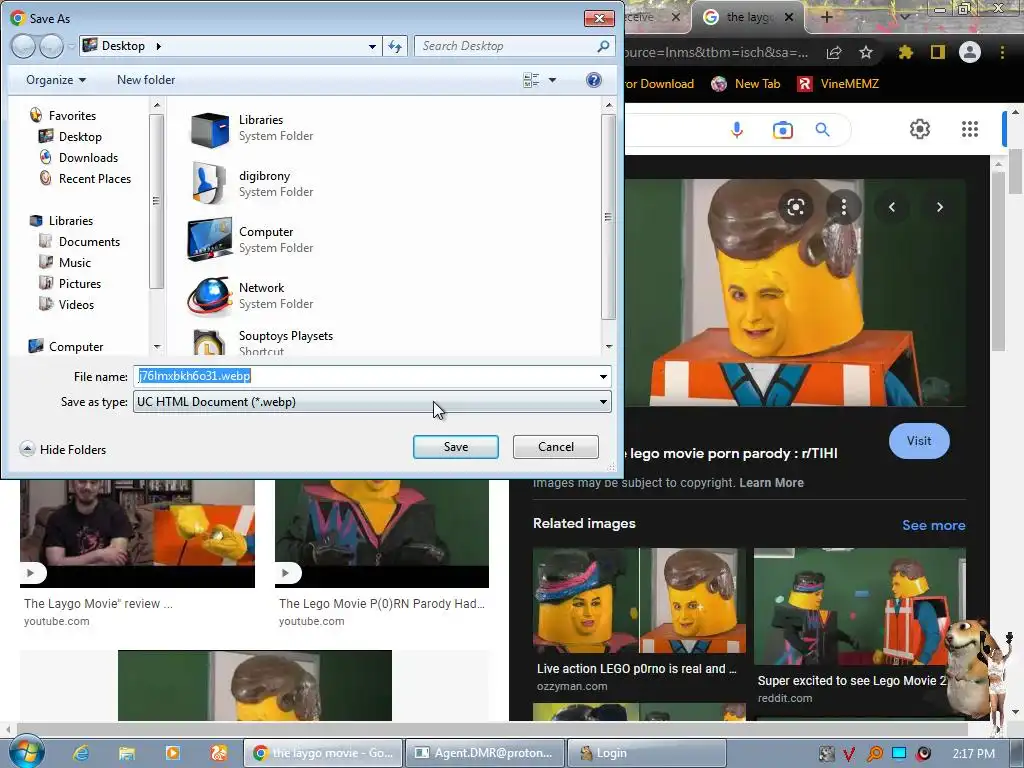Open the See more related images link
The width and height of the screenshot is (1024, 768).
click(x=933, y=525)
